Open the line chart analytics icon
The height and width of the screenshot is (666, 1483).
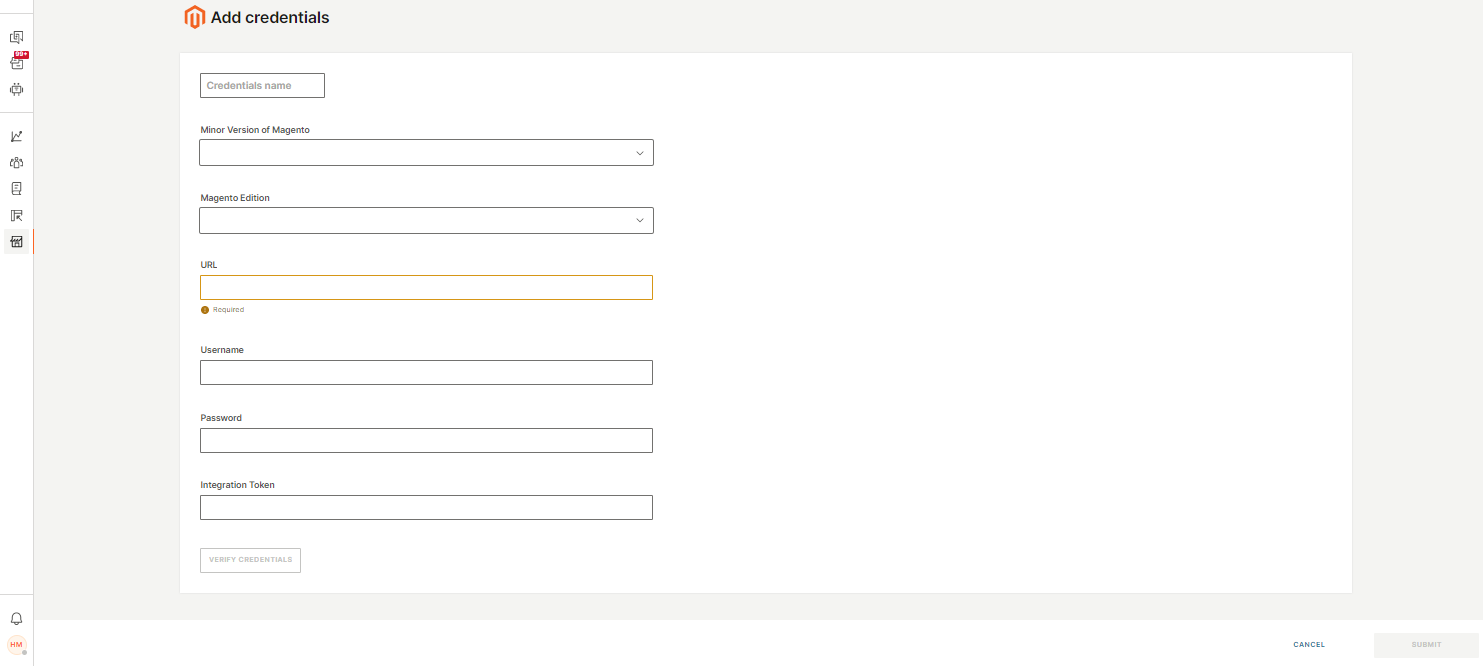click(16, 136)
